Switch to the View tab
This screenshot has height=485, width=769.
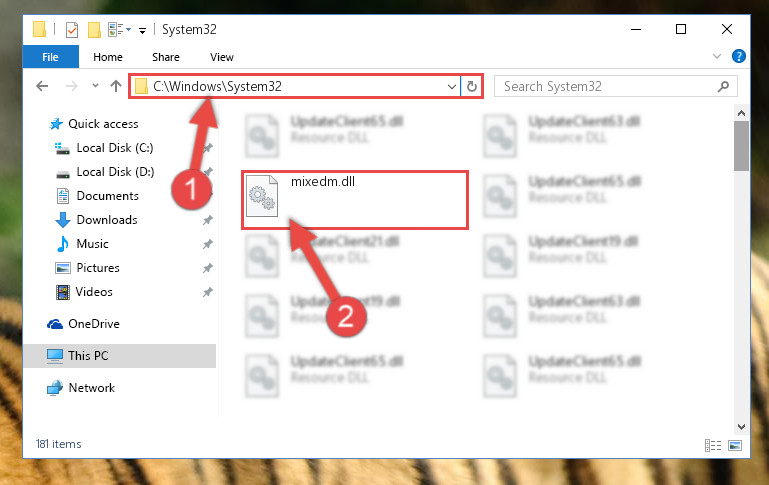coord(222,57)
